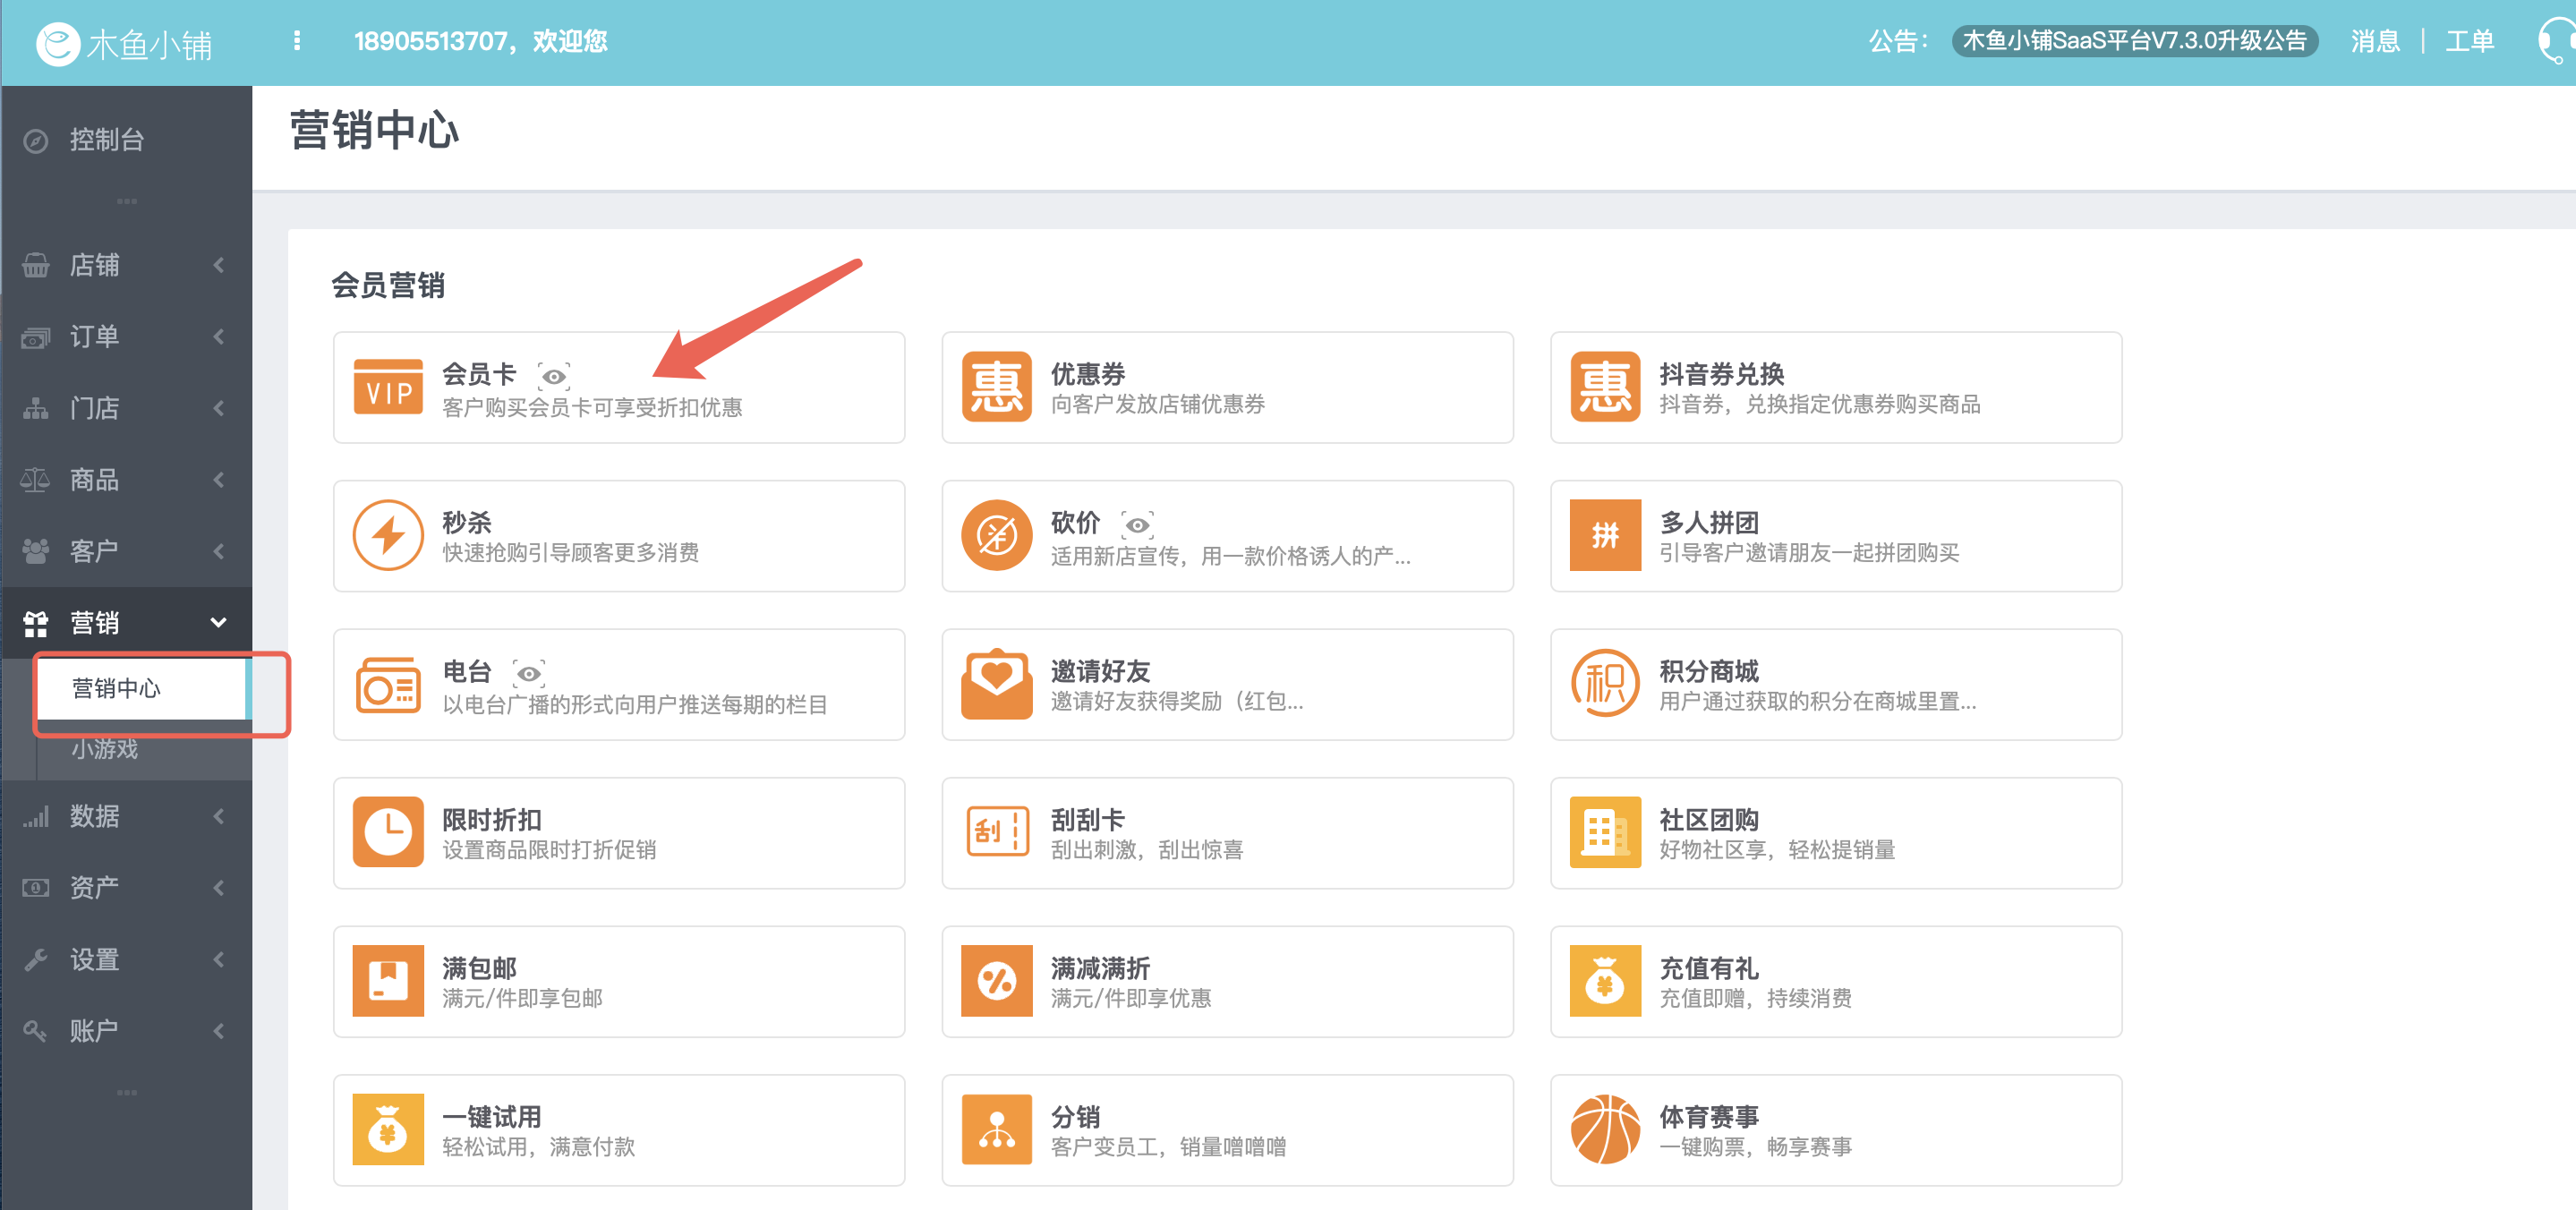Screen dimensions: 2576x1210
Task: Click the VIP 会员卡 icon
Action: click(x=388, y=387)
